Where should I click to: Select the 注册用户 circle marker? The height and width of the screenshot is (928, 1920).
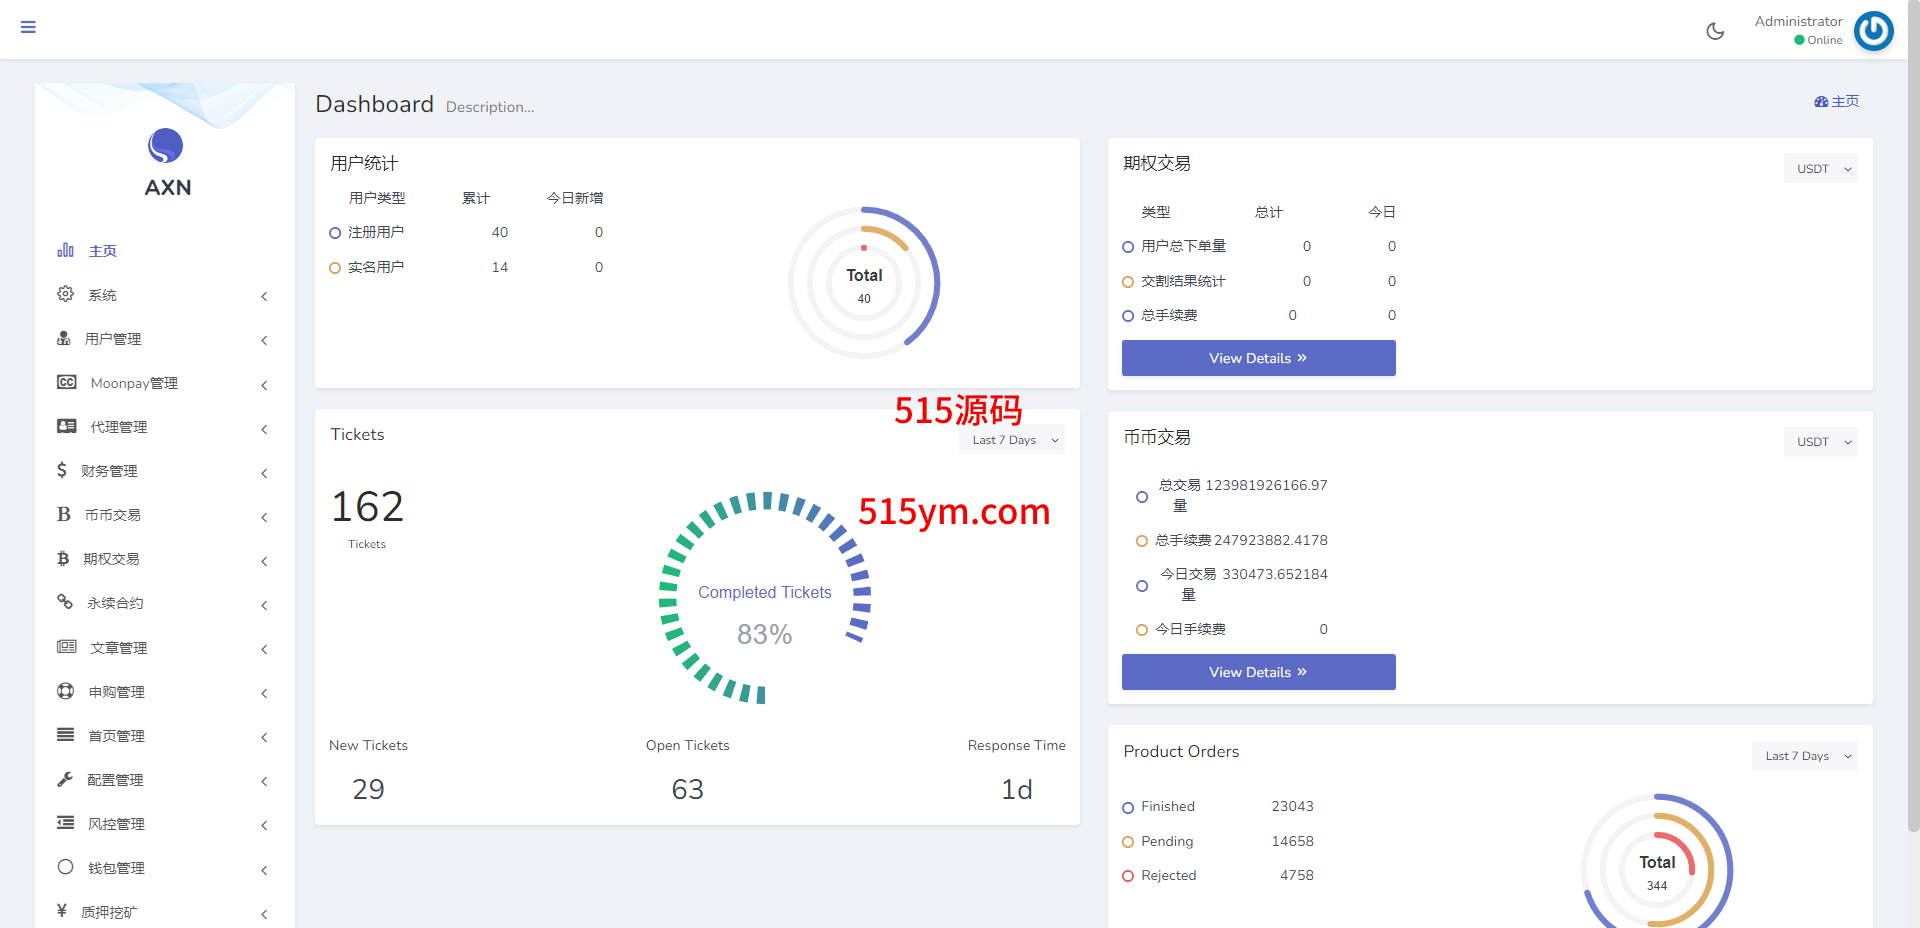tap(335, 233)
